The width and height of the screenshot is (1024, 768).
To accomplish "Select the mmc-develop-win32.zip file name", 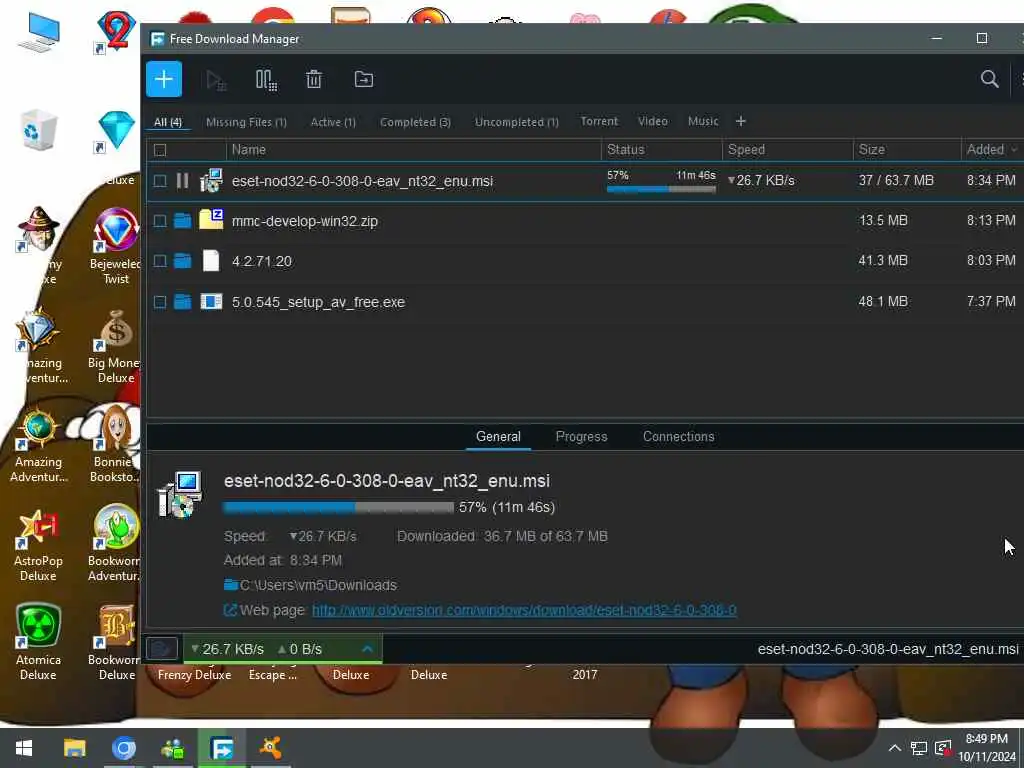I will (x=304, y=221).
